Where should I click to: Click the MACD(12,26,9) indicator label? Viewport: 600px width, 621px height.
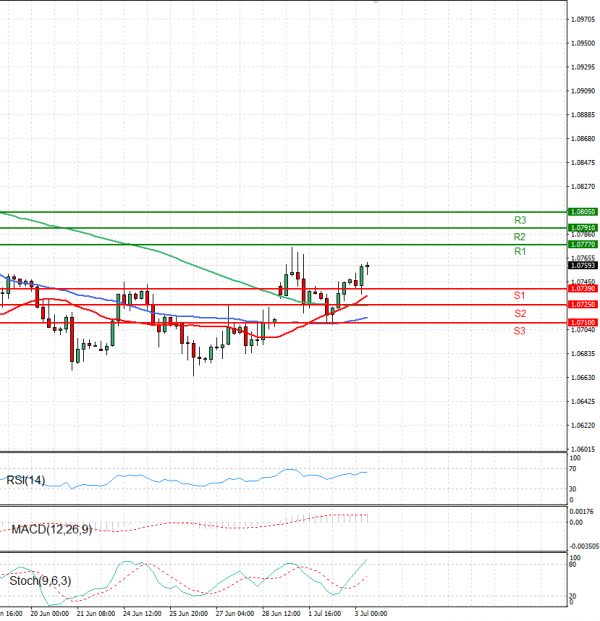coord(51,529)
